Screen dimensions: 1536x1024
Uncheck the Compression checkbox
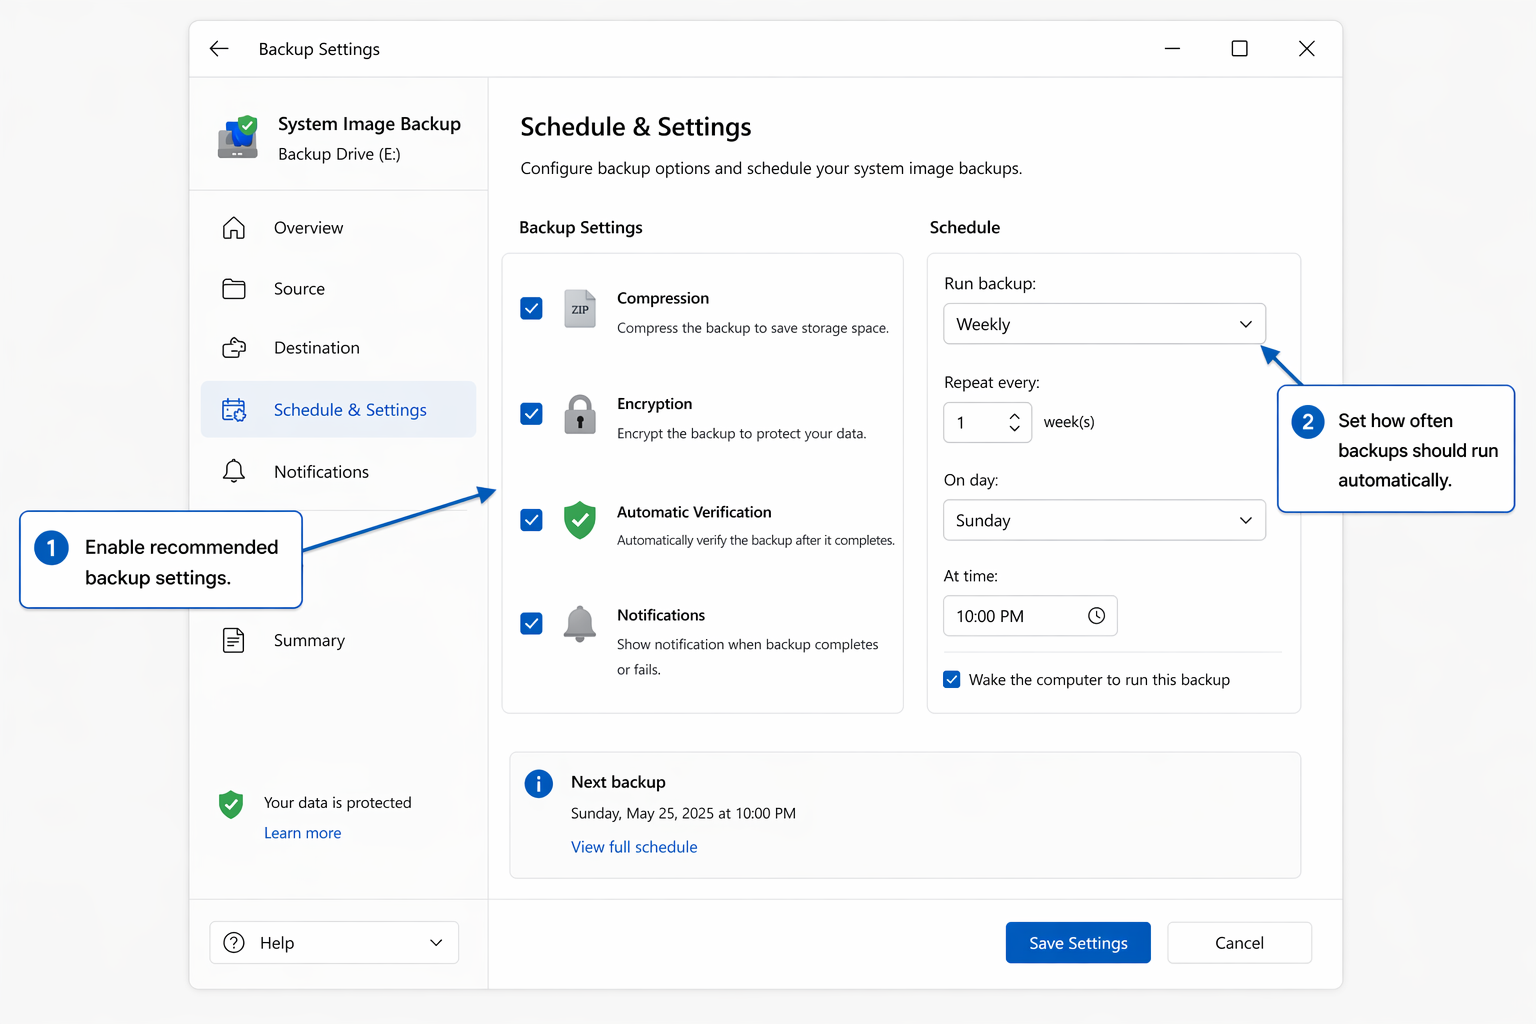[x=531, y=309]
